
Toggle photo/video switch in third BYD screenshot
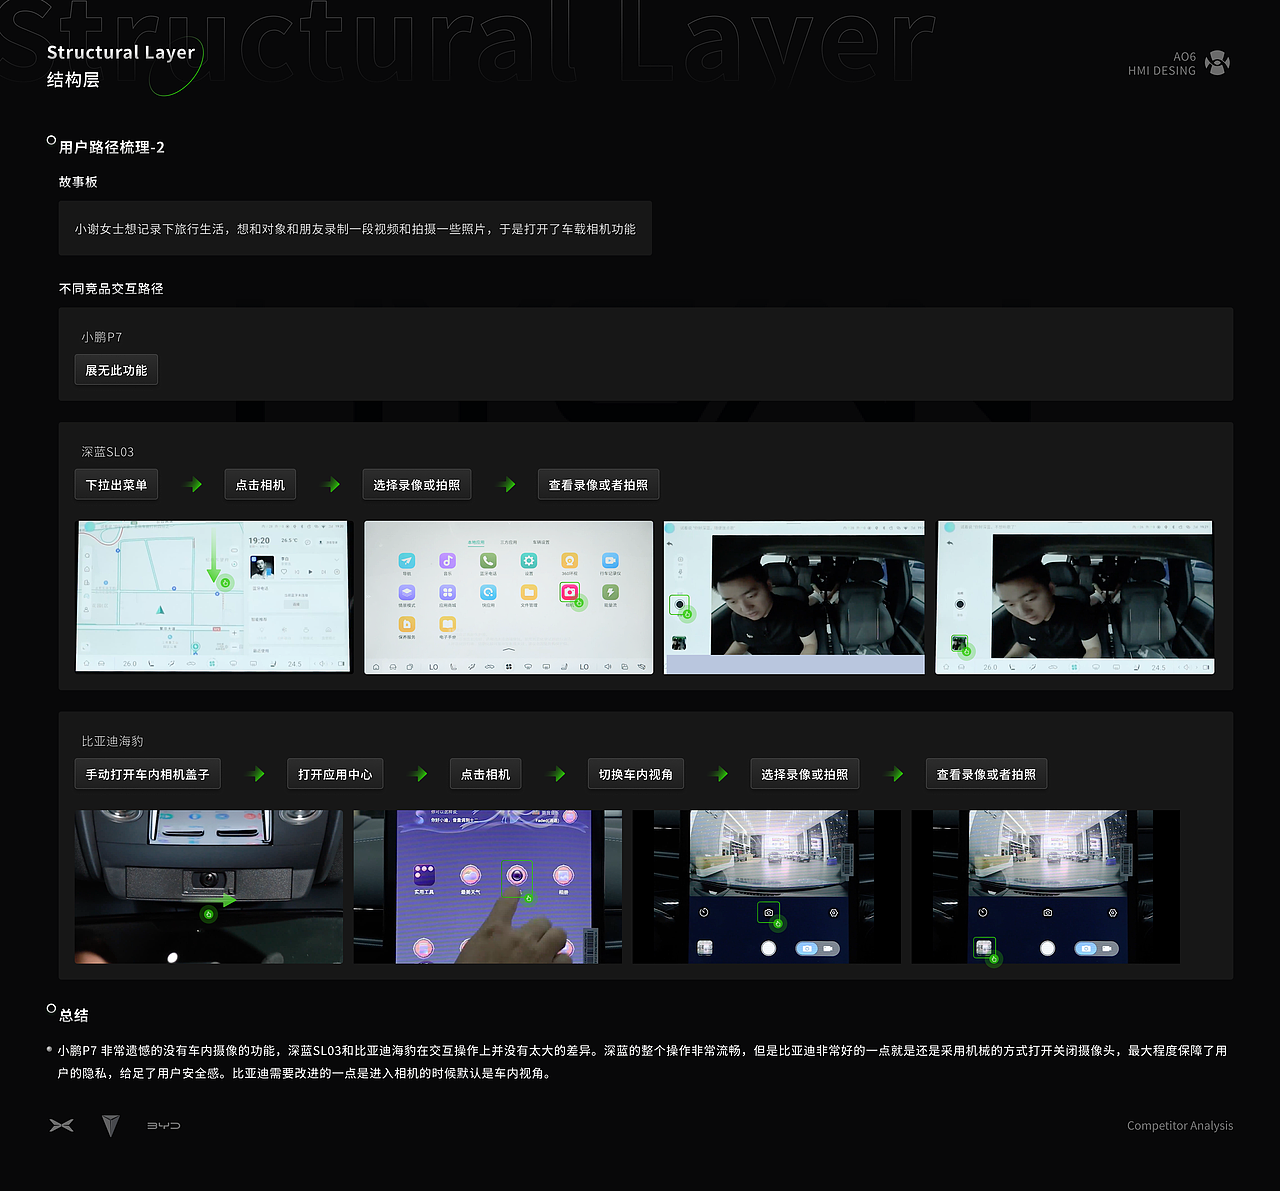[x=818, y=948]
